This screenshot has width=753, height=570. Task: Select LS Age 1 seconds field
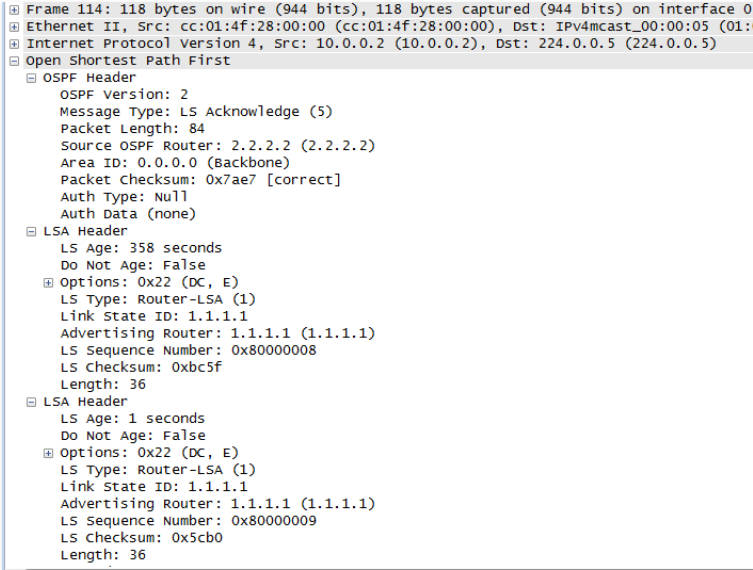tap(133, 419)
